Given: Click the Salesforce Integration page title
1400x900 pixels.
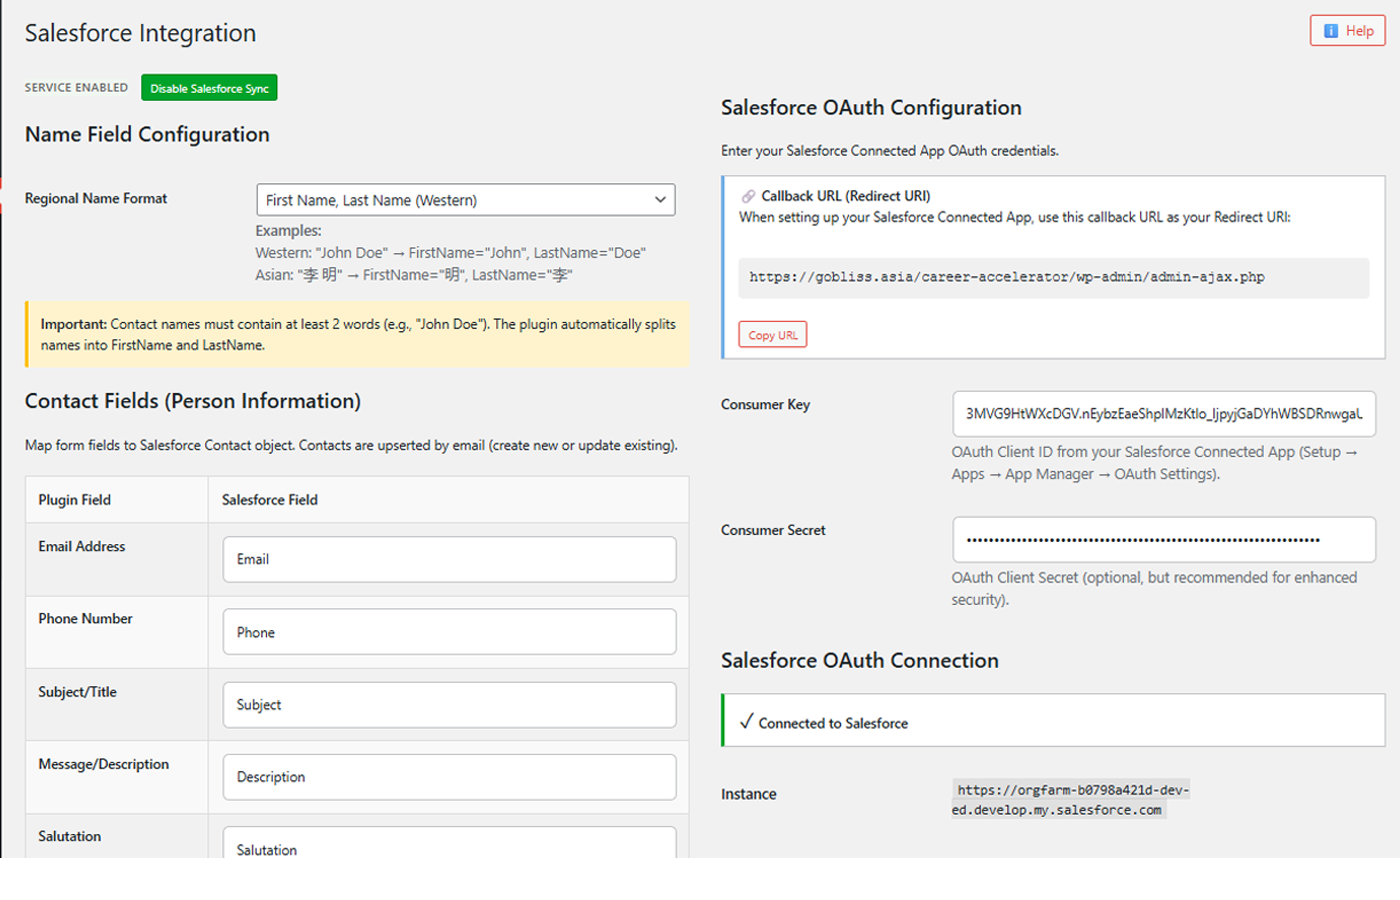Looking at the screenshot, I should (140, 33).
